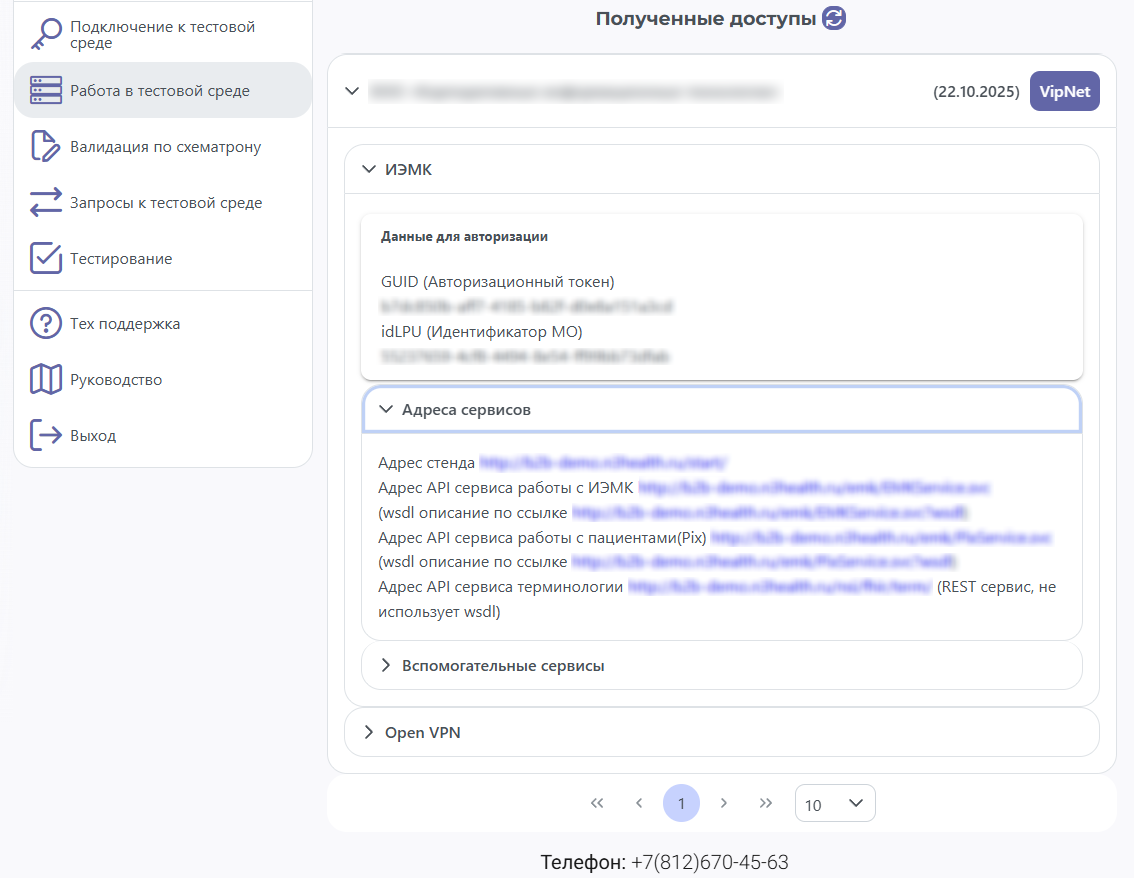Screen dimensions: 1134x878
Task: Select page 1 in pagination
Action: (x=681, y=804)
